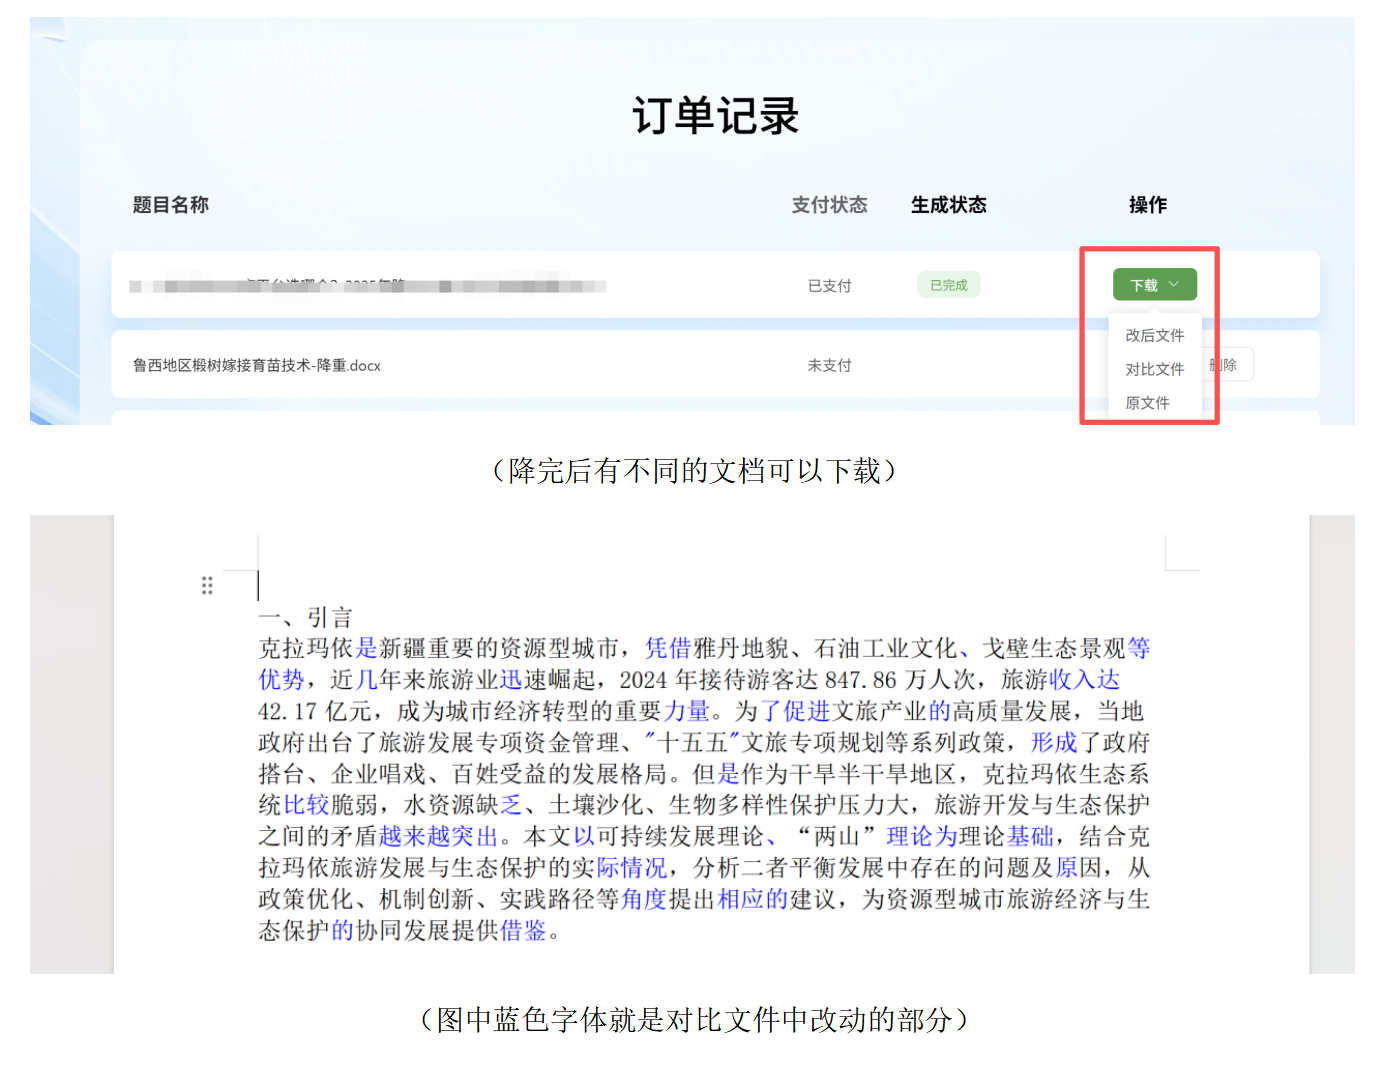Pick 原文件 from the download options
Image resolution: width=1388 pixels, height=1070 pixels.
pos(1147,403)
